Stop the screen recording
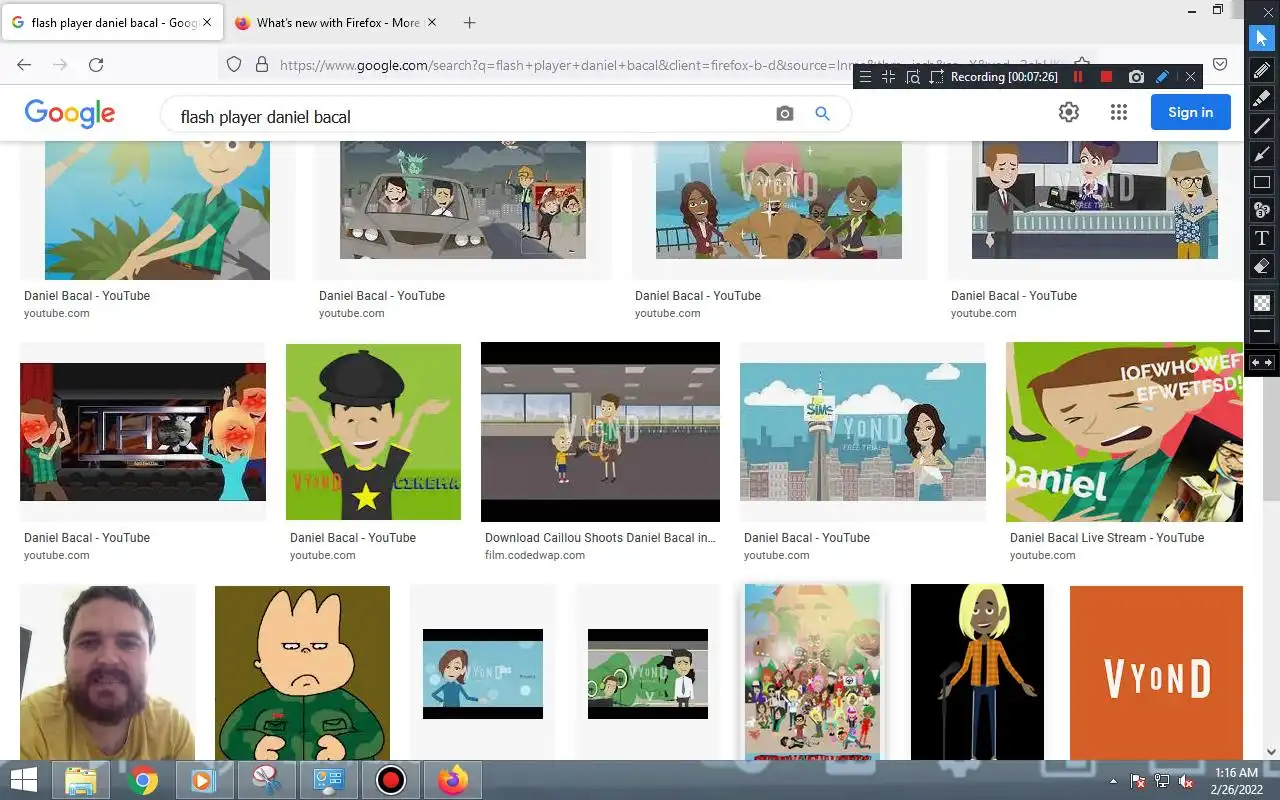This screenshot has height=800, width=1280. (x=1106, y=77)
